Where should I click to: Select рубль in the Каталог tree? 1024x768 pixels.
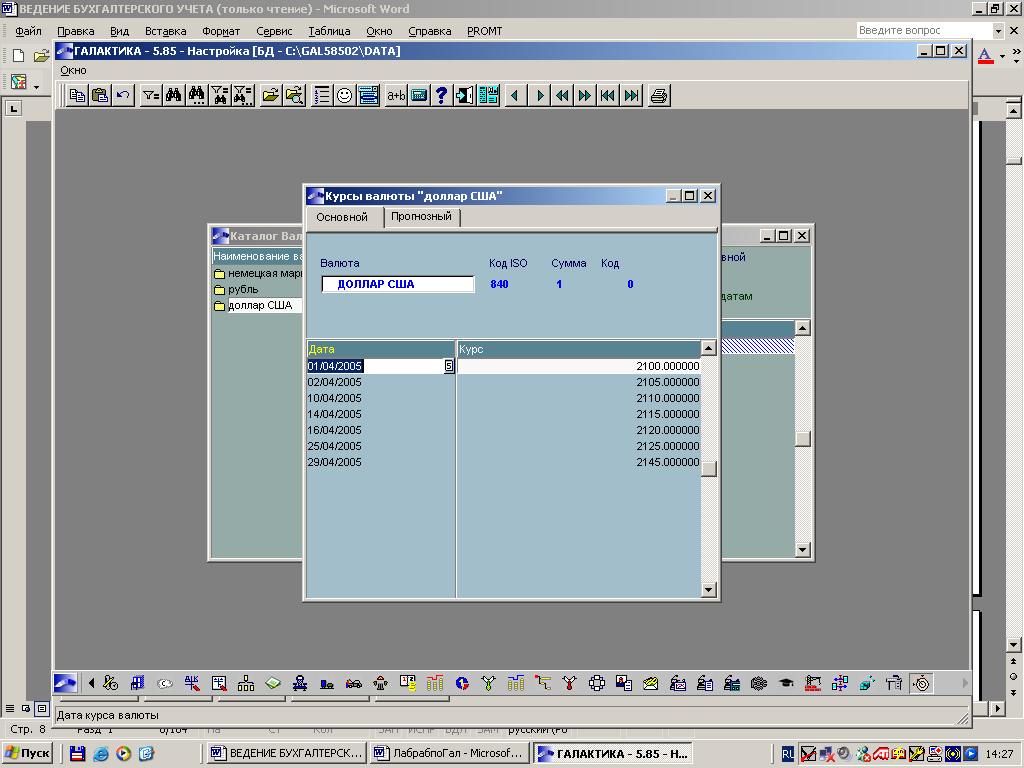243,289
